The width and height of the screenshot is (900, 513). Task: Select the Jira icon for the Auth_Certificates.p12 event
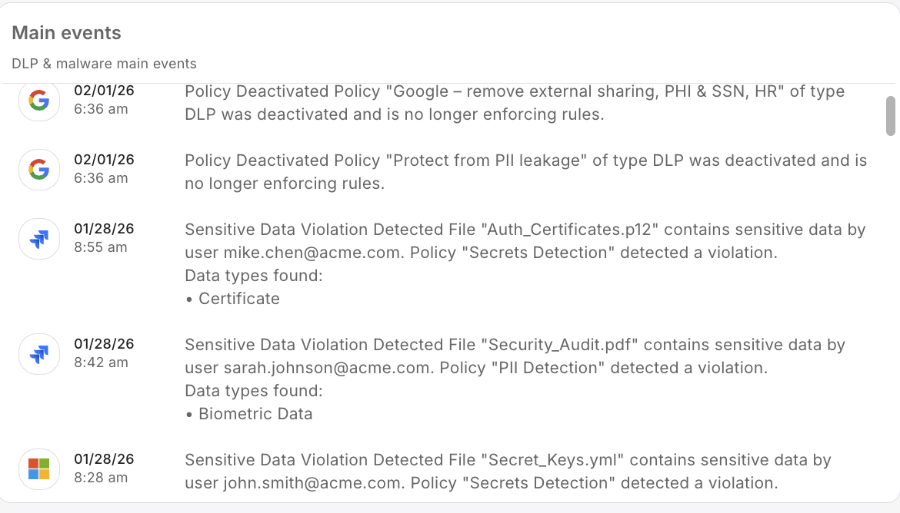[x=39, y=239]
